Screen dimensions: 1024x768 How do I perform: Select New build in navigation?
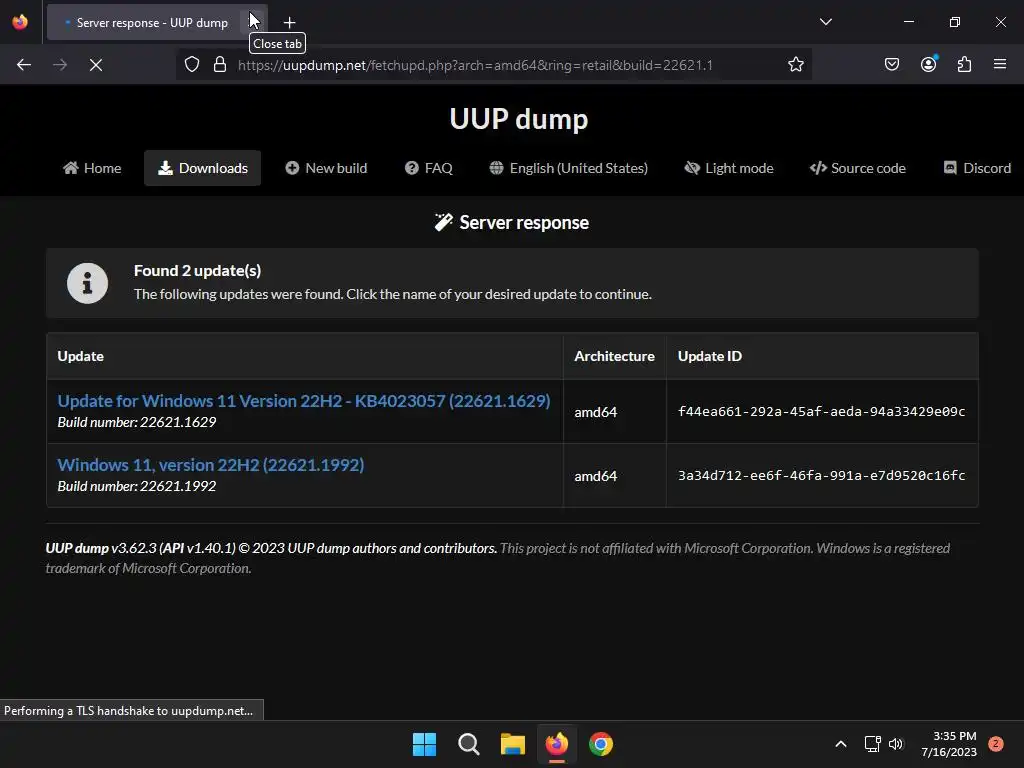[x=327, y=168]
